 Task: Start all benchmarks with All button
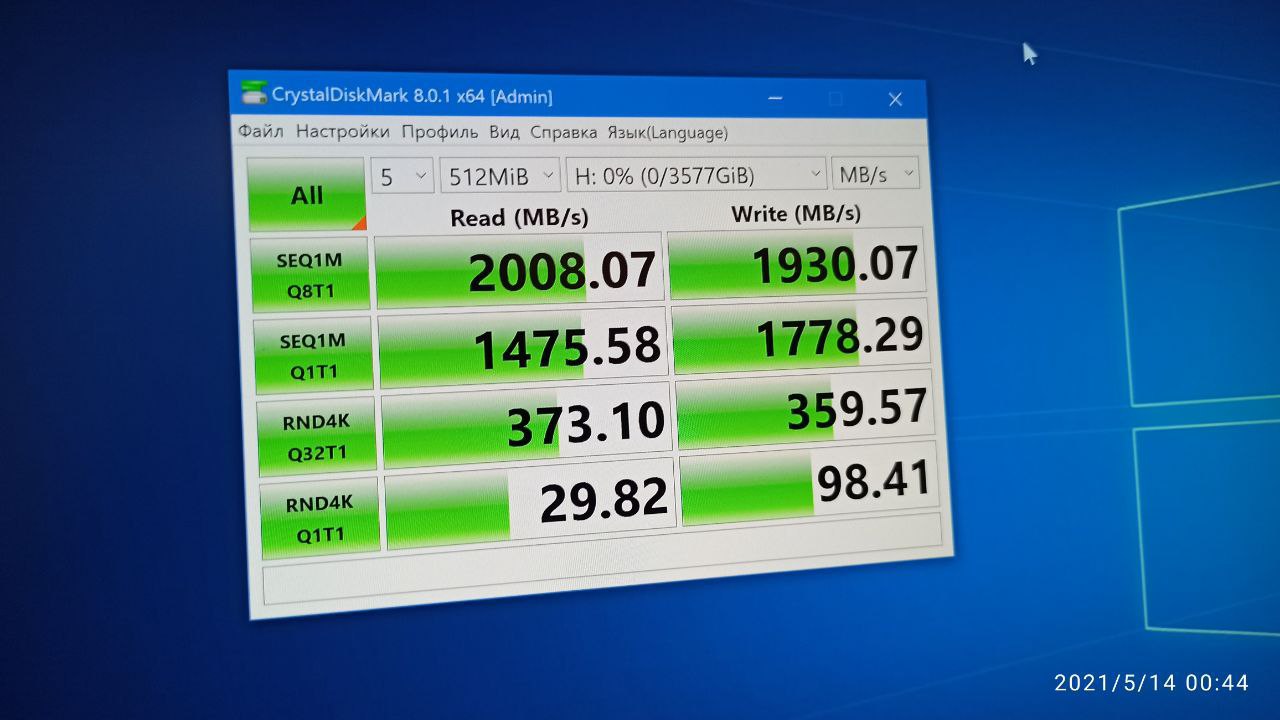(x=306, y=194)
